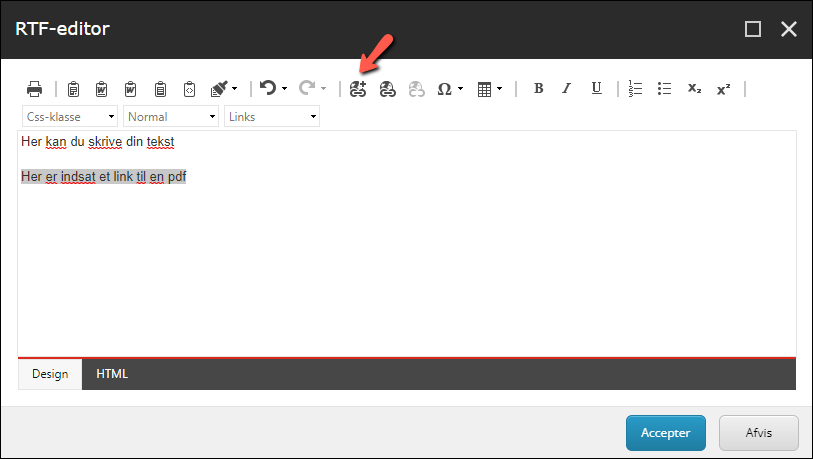The width and height of the screenshot is (813, 459).
Task: Toggle superscript formatting
Action: (723, 89)
